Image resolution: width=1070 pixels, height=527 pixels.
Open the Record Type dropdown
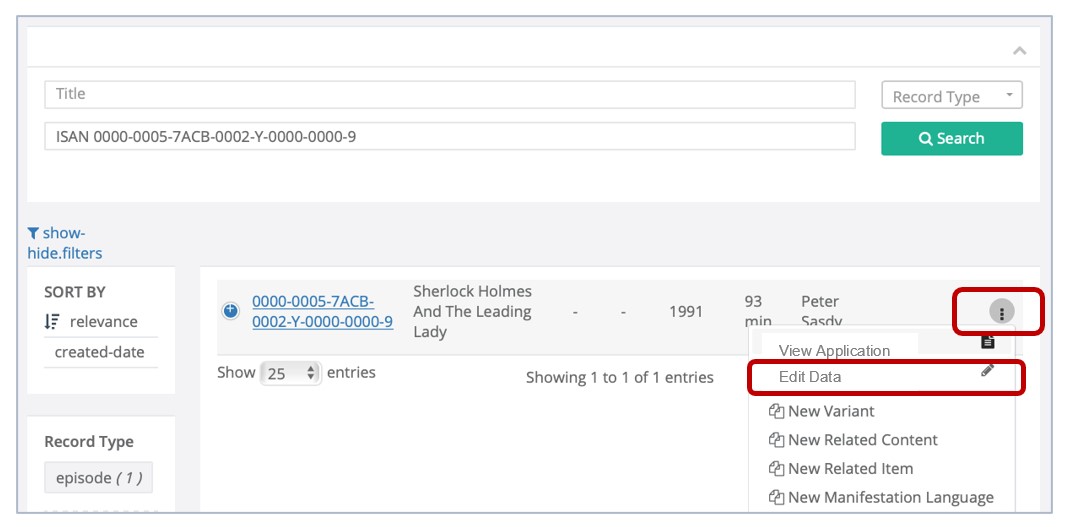point(952,96)
